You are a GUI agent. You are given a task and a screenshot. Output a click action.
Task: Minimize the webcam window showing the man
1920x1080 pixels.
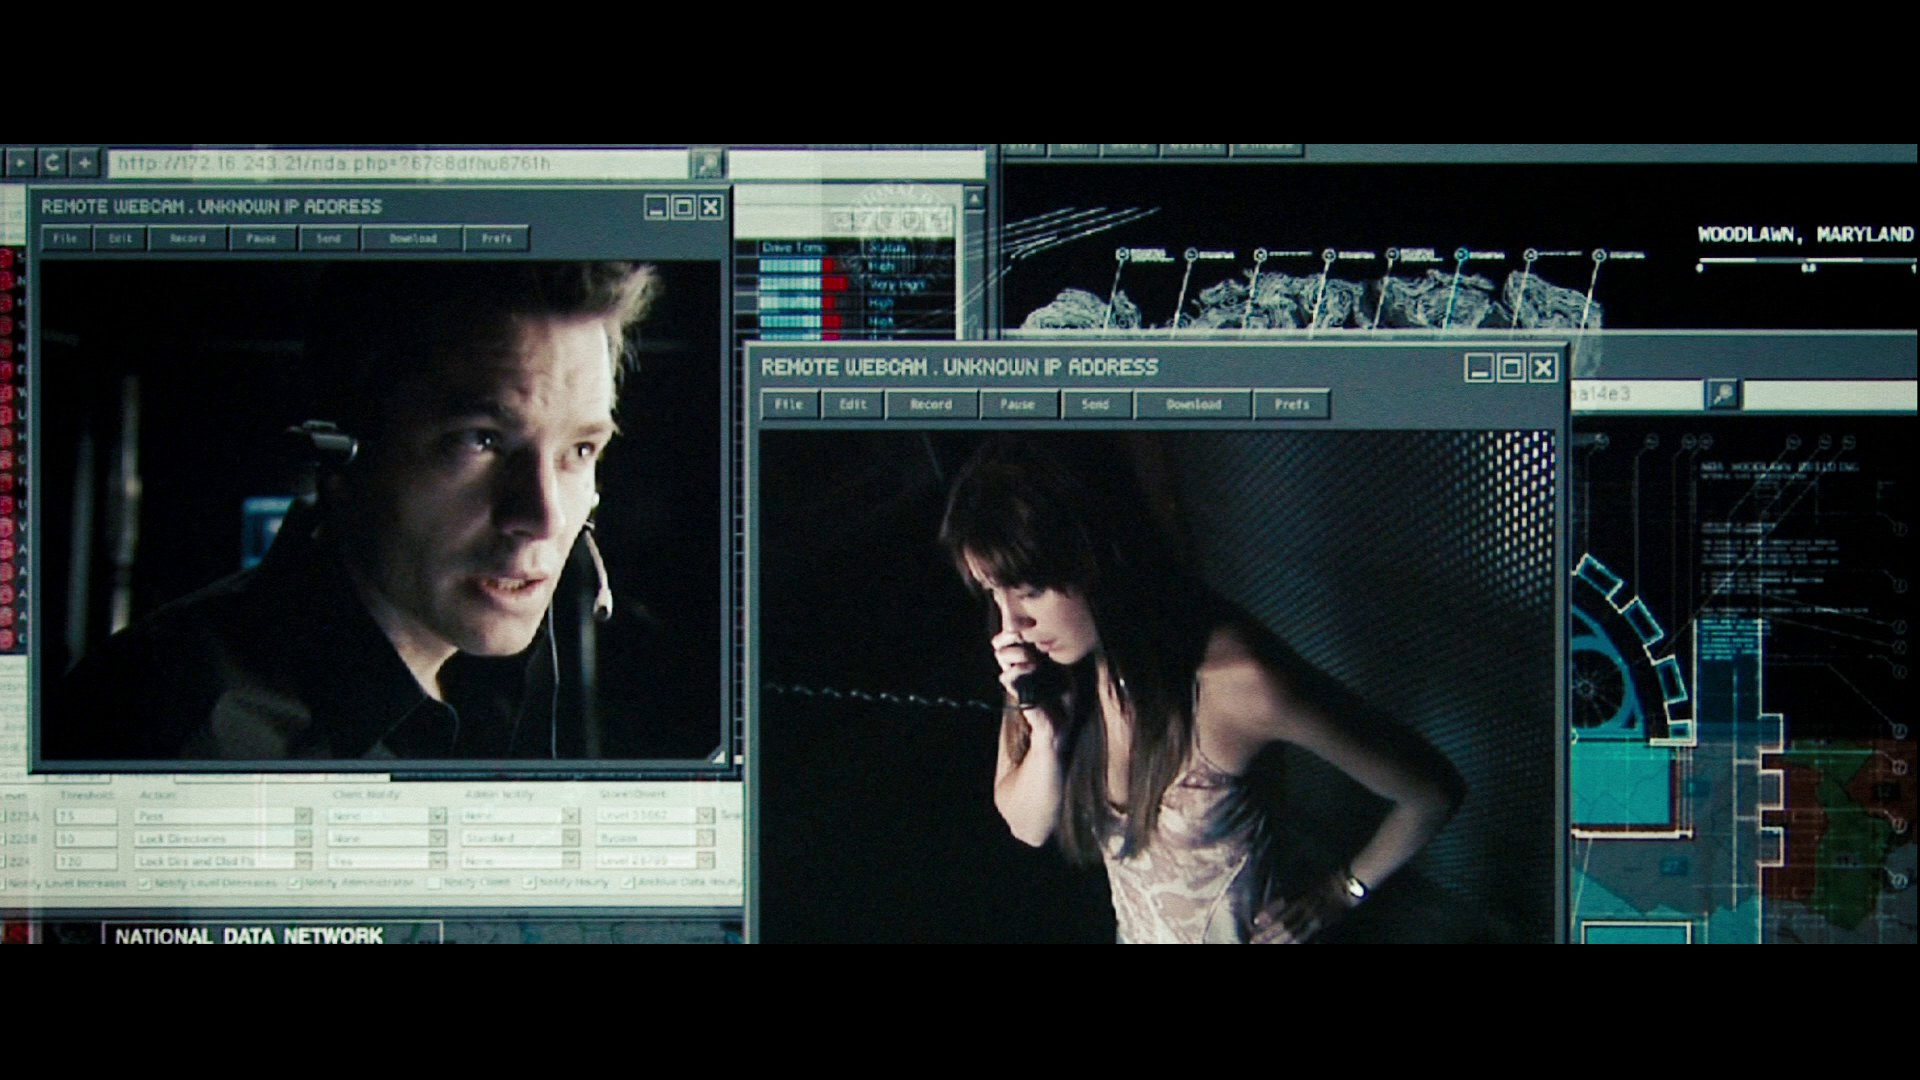(657, 207)
